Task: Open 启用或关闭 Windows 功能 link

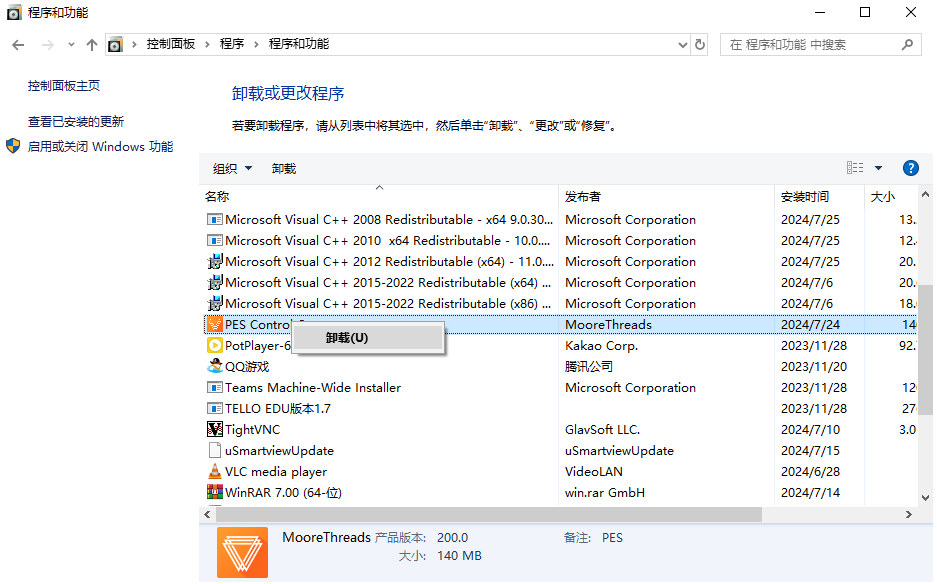Action: click(x=100, y=146)
